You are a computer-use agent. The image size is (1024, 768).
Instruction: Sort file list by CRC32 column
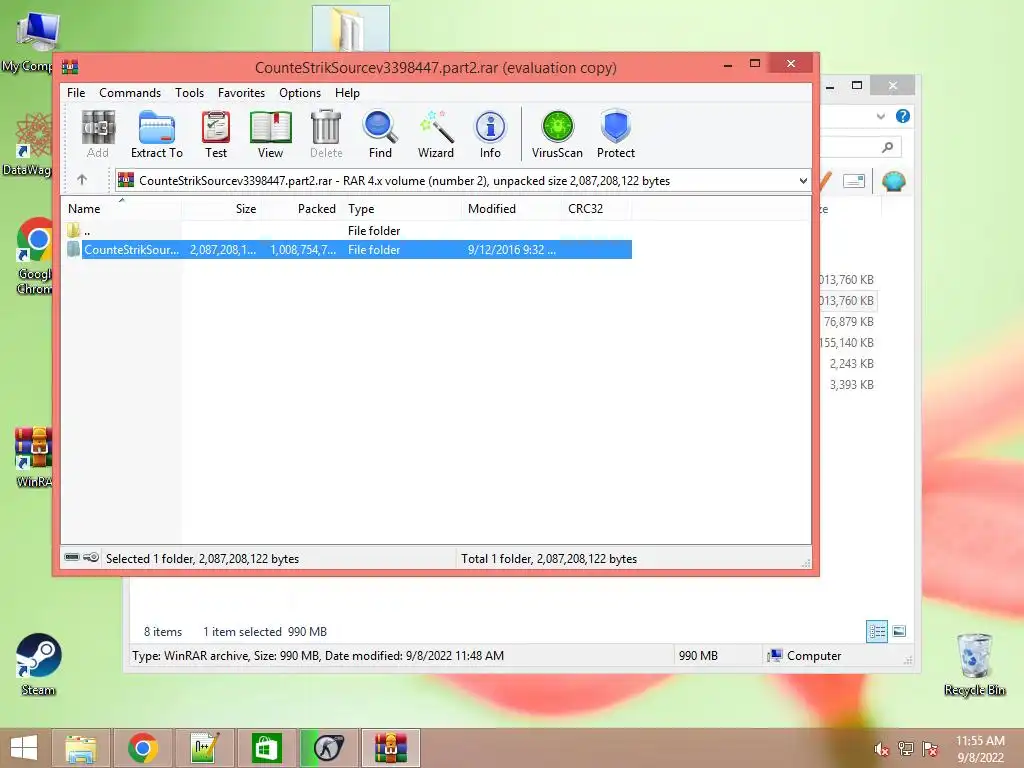(x=596, y=208)
